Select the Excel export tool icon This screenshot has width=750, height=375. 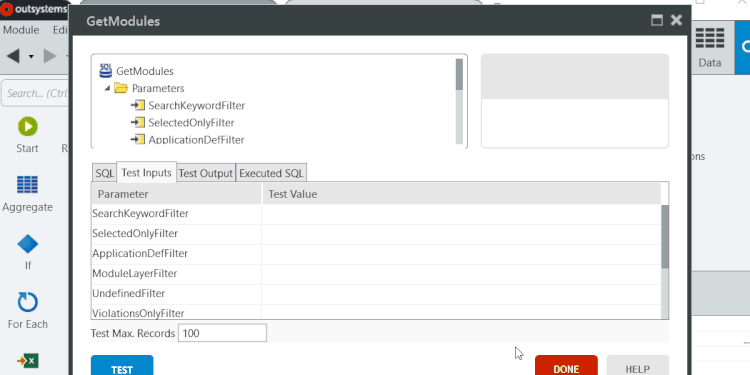[27, 361]
